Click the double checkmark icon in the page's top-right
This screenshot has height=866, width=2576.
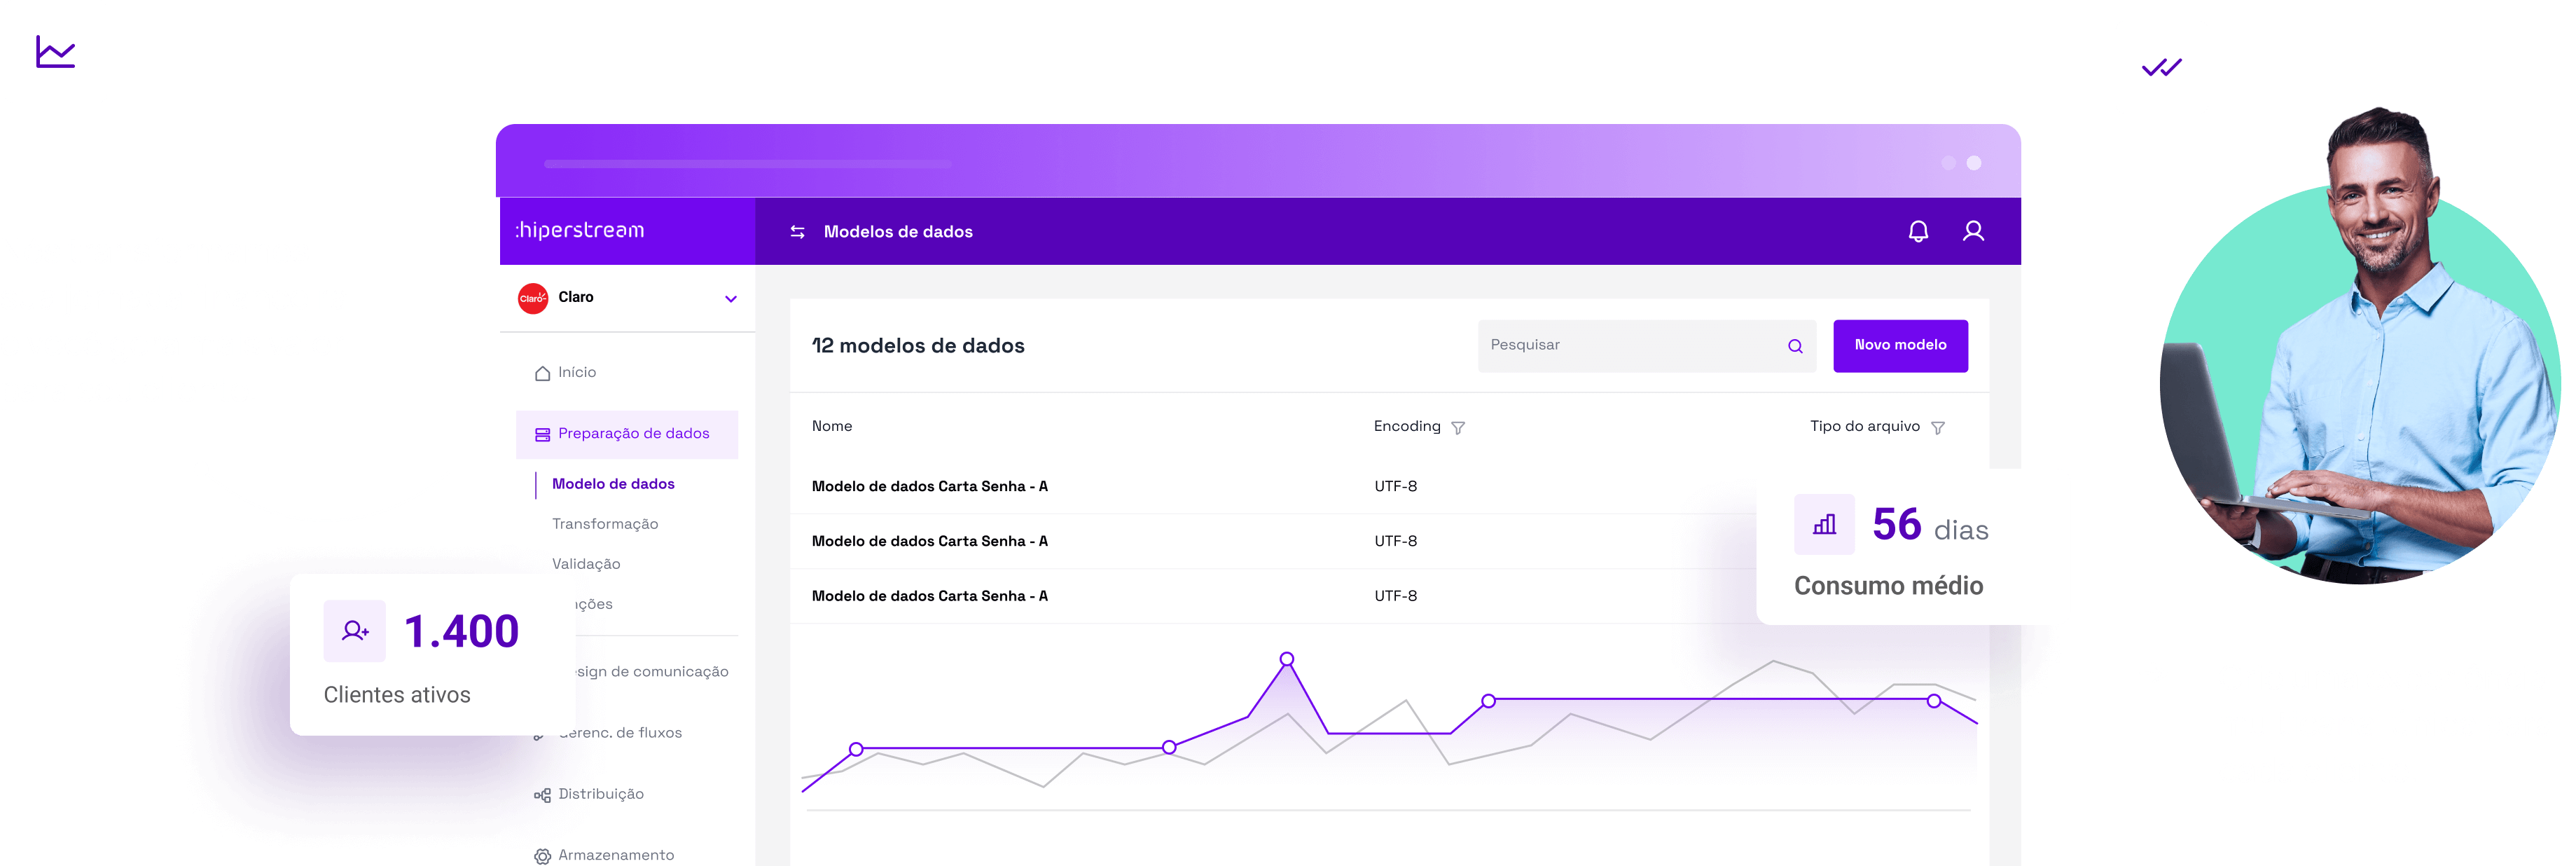coord(2161,67)
